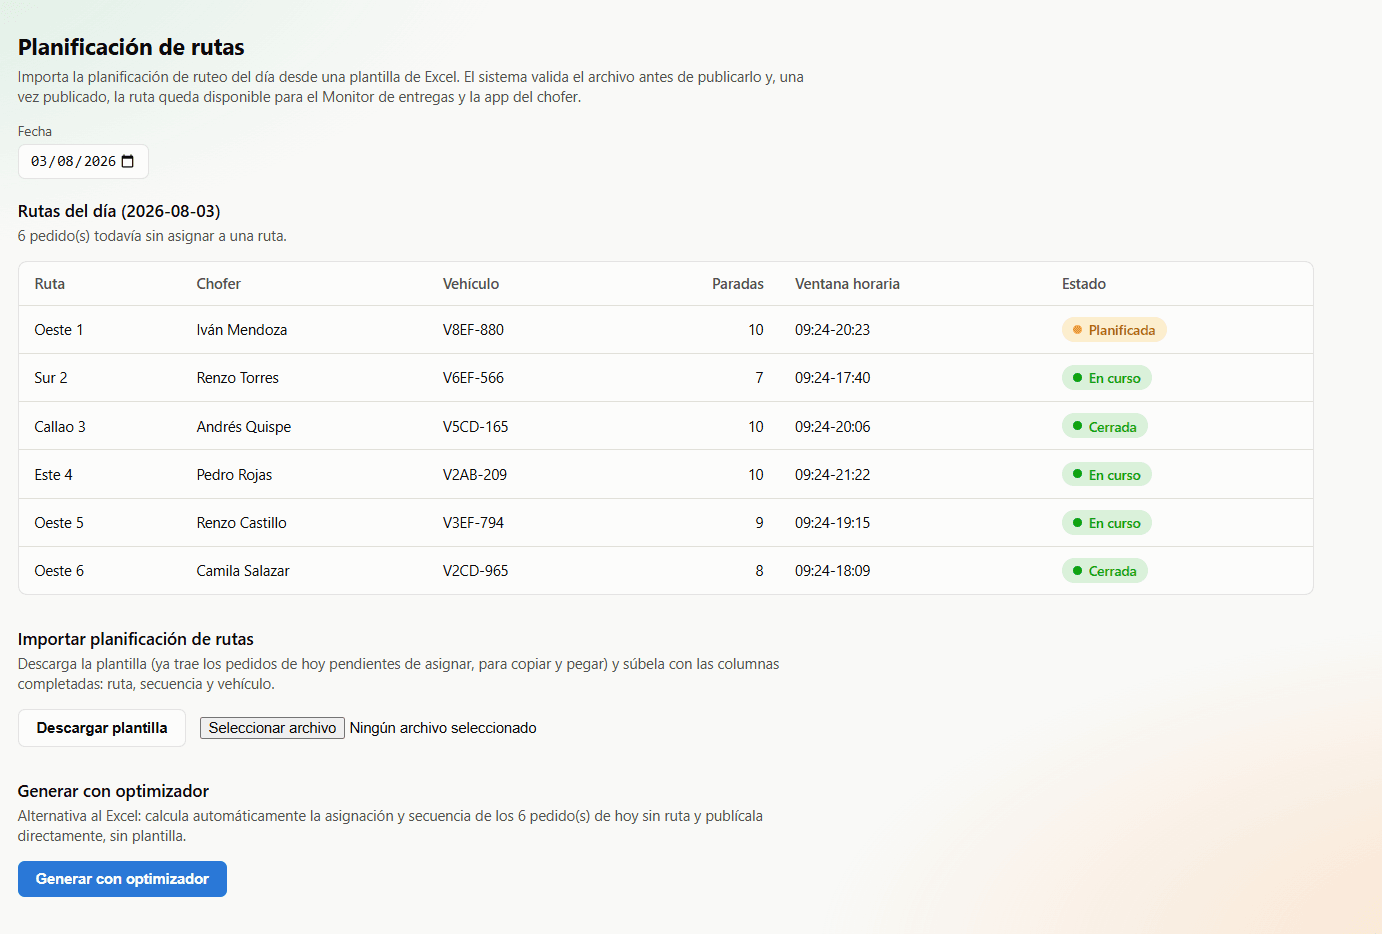Click the Este 4 route name
This screenshot has width=1382, height=934.
pos(54,475)
